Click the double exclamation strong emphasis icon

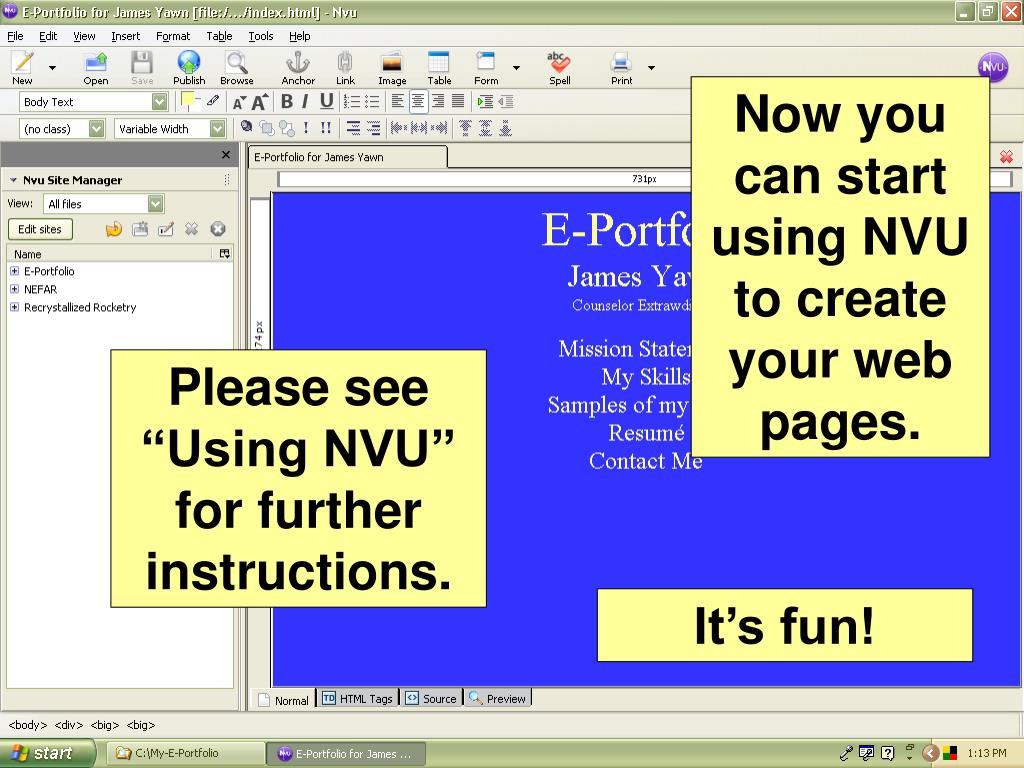(326, 128)
